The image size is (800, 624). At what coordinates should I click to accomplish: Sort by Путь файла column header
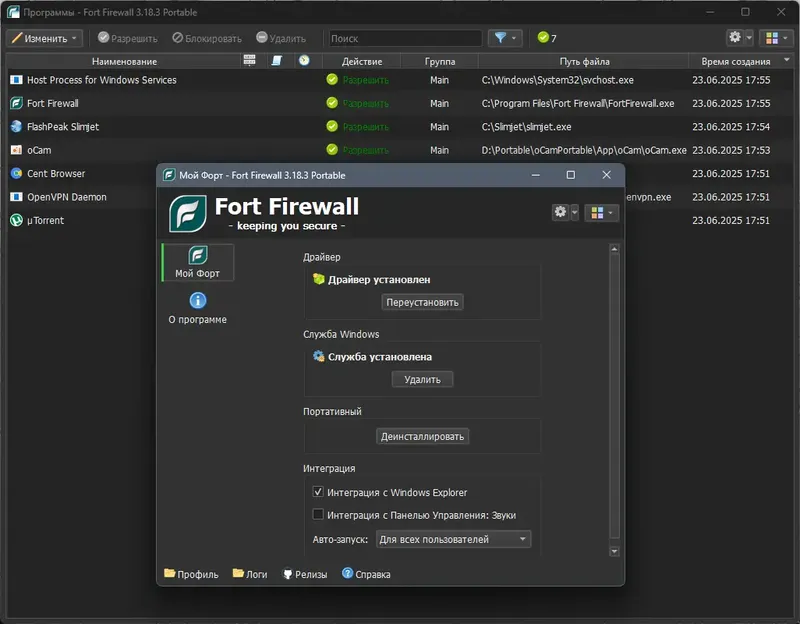[x=584, y=61]
